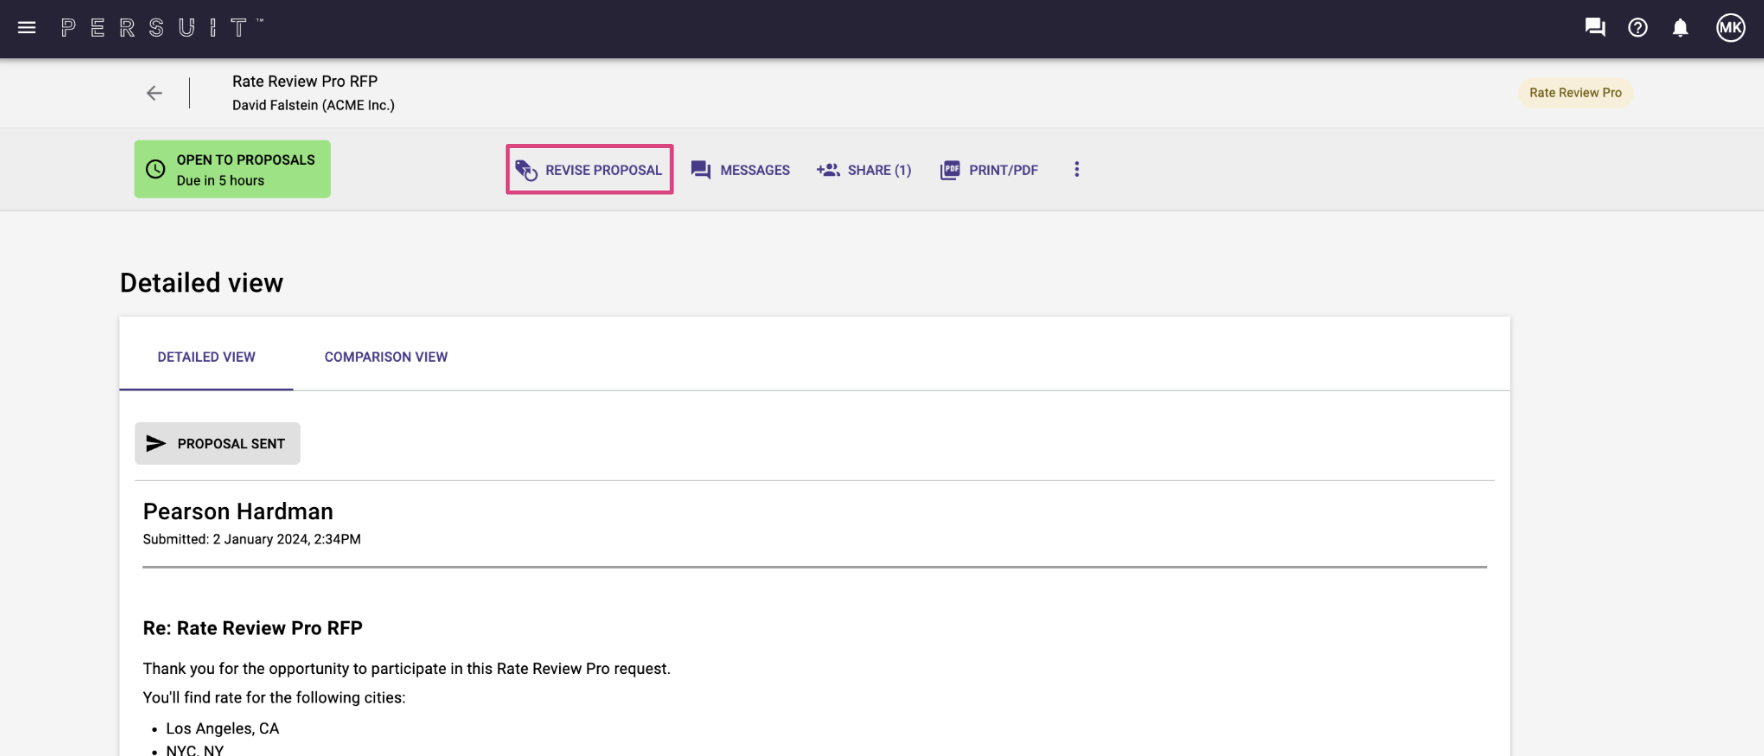This screenshot has height=756, width=1764.
Task: Open the hamburger navigation menu
Action: point(27,28)
